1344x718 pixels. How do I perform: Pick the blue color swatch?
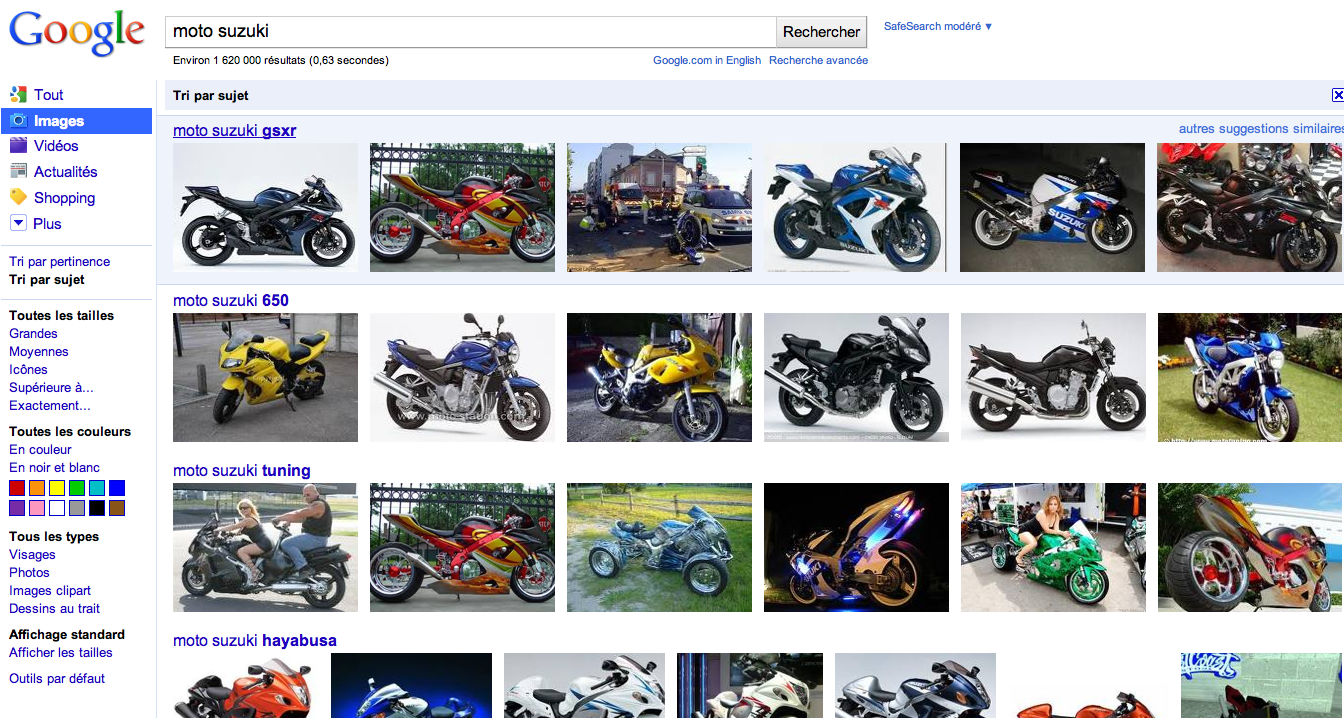117,488
